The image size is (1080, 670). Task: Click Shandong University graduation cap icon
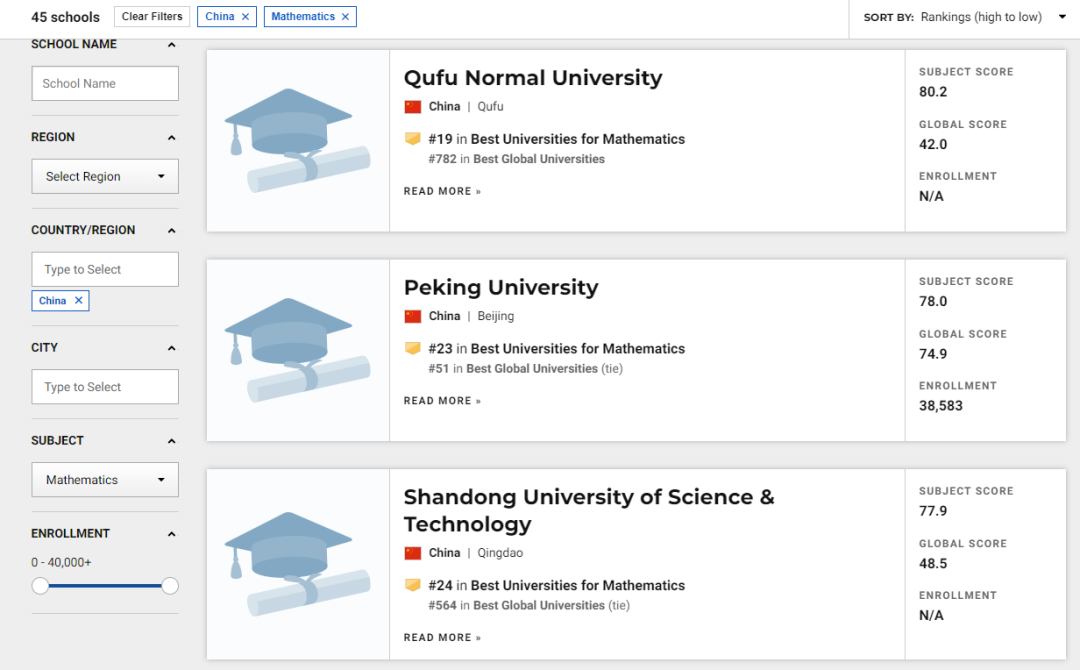coord(297,564)
